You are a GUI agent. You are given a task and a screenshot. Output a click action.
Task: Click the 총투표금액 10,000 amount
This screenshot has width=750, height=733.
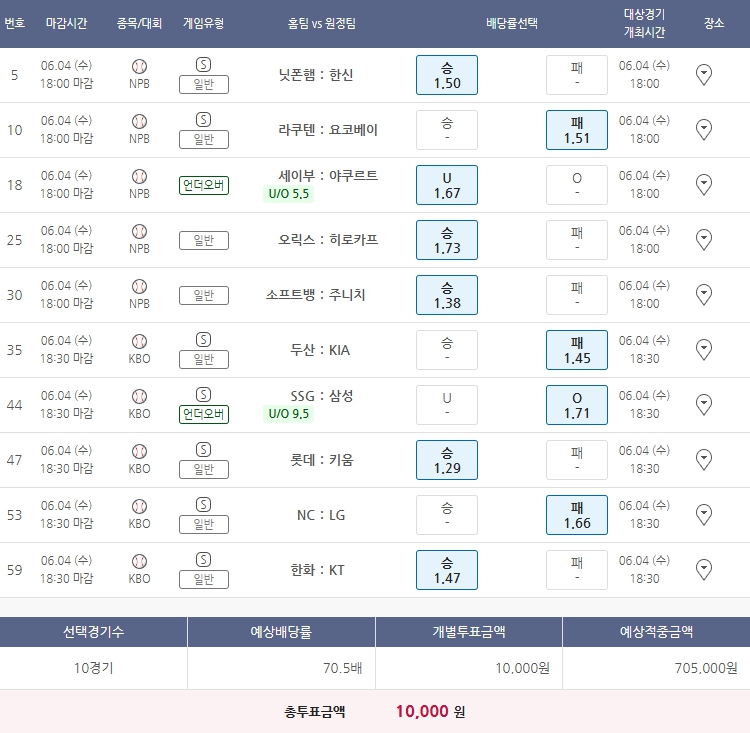[423, 712]
